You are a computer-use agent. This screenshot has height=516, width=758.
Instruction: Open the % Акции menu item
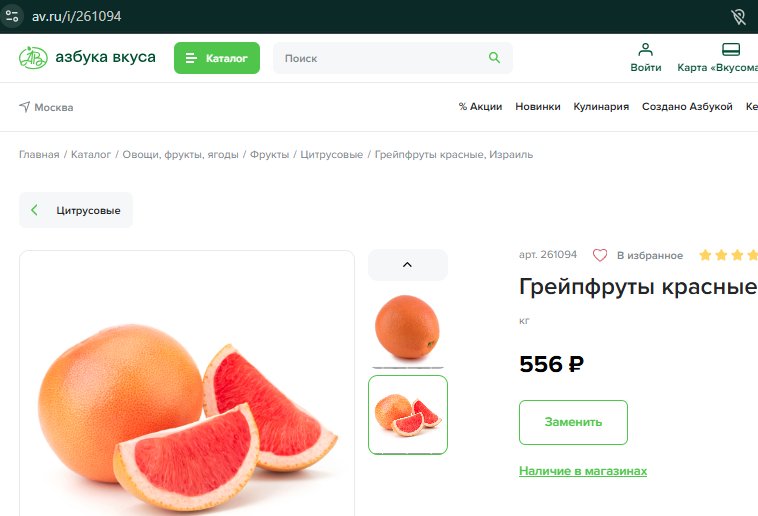(x=480, y=106)
